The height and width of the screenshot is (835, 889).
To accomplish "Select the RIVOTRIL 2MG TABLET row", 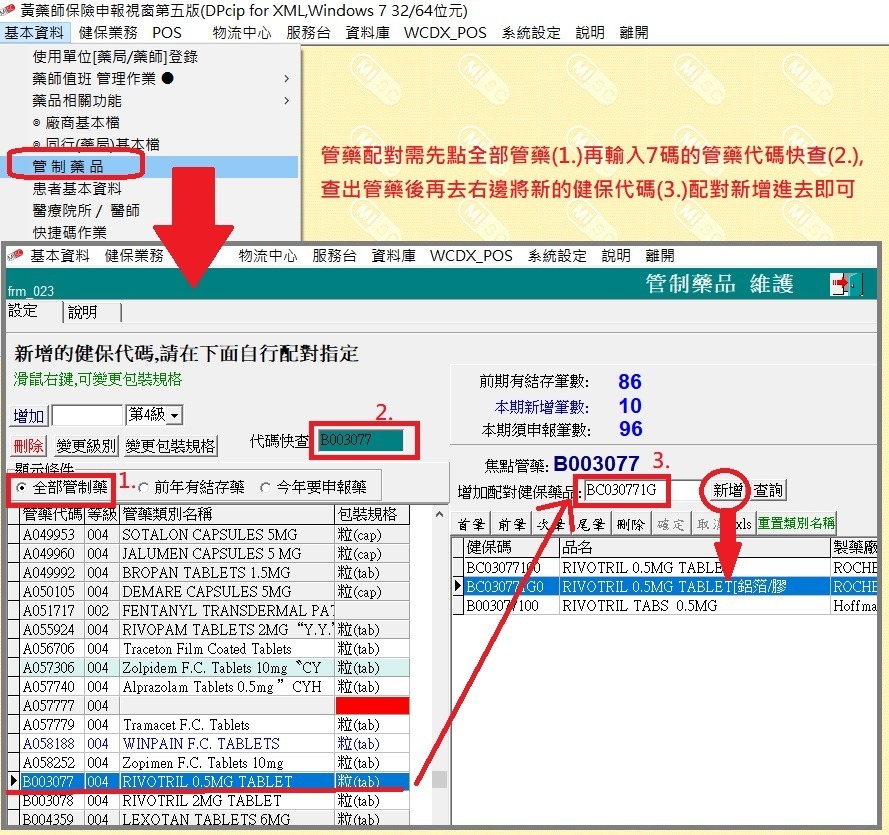I will point(202,800).
